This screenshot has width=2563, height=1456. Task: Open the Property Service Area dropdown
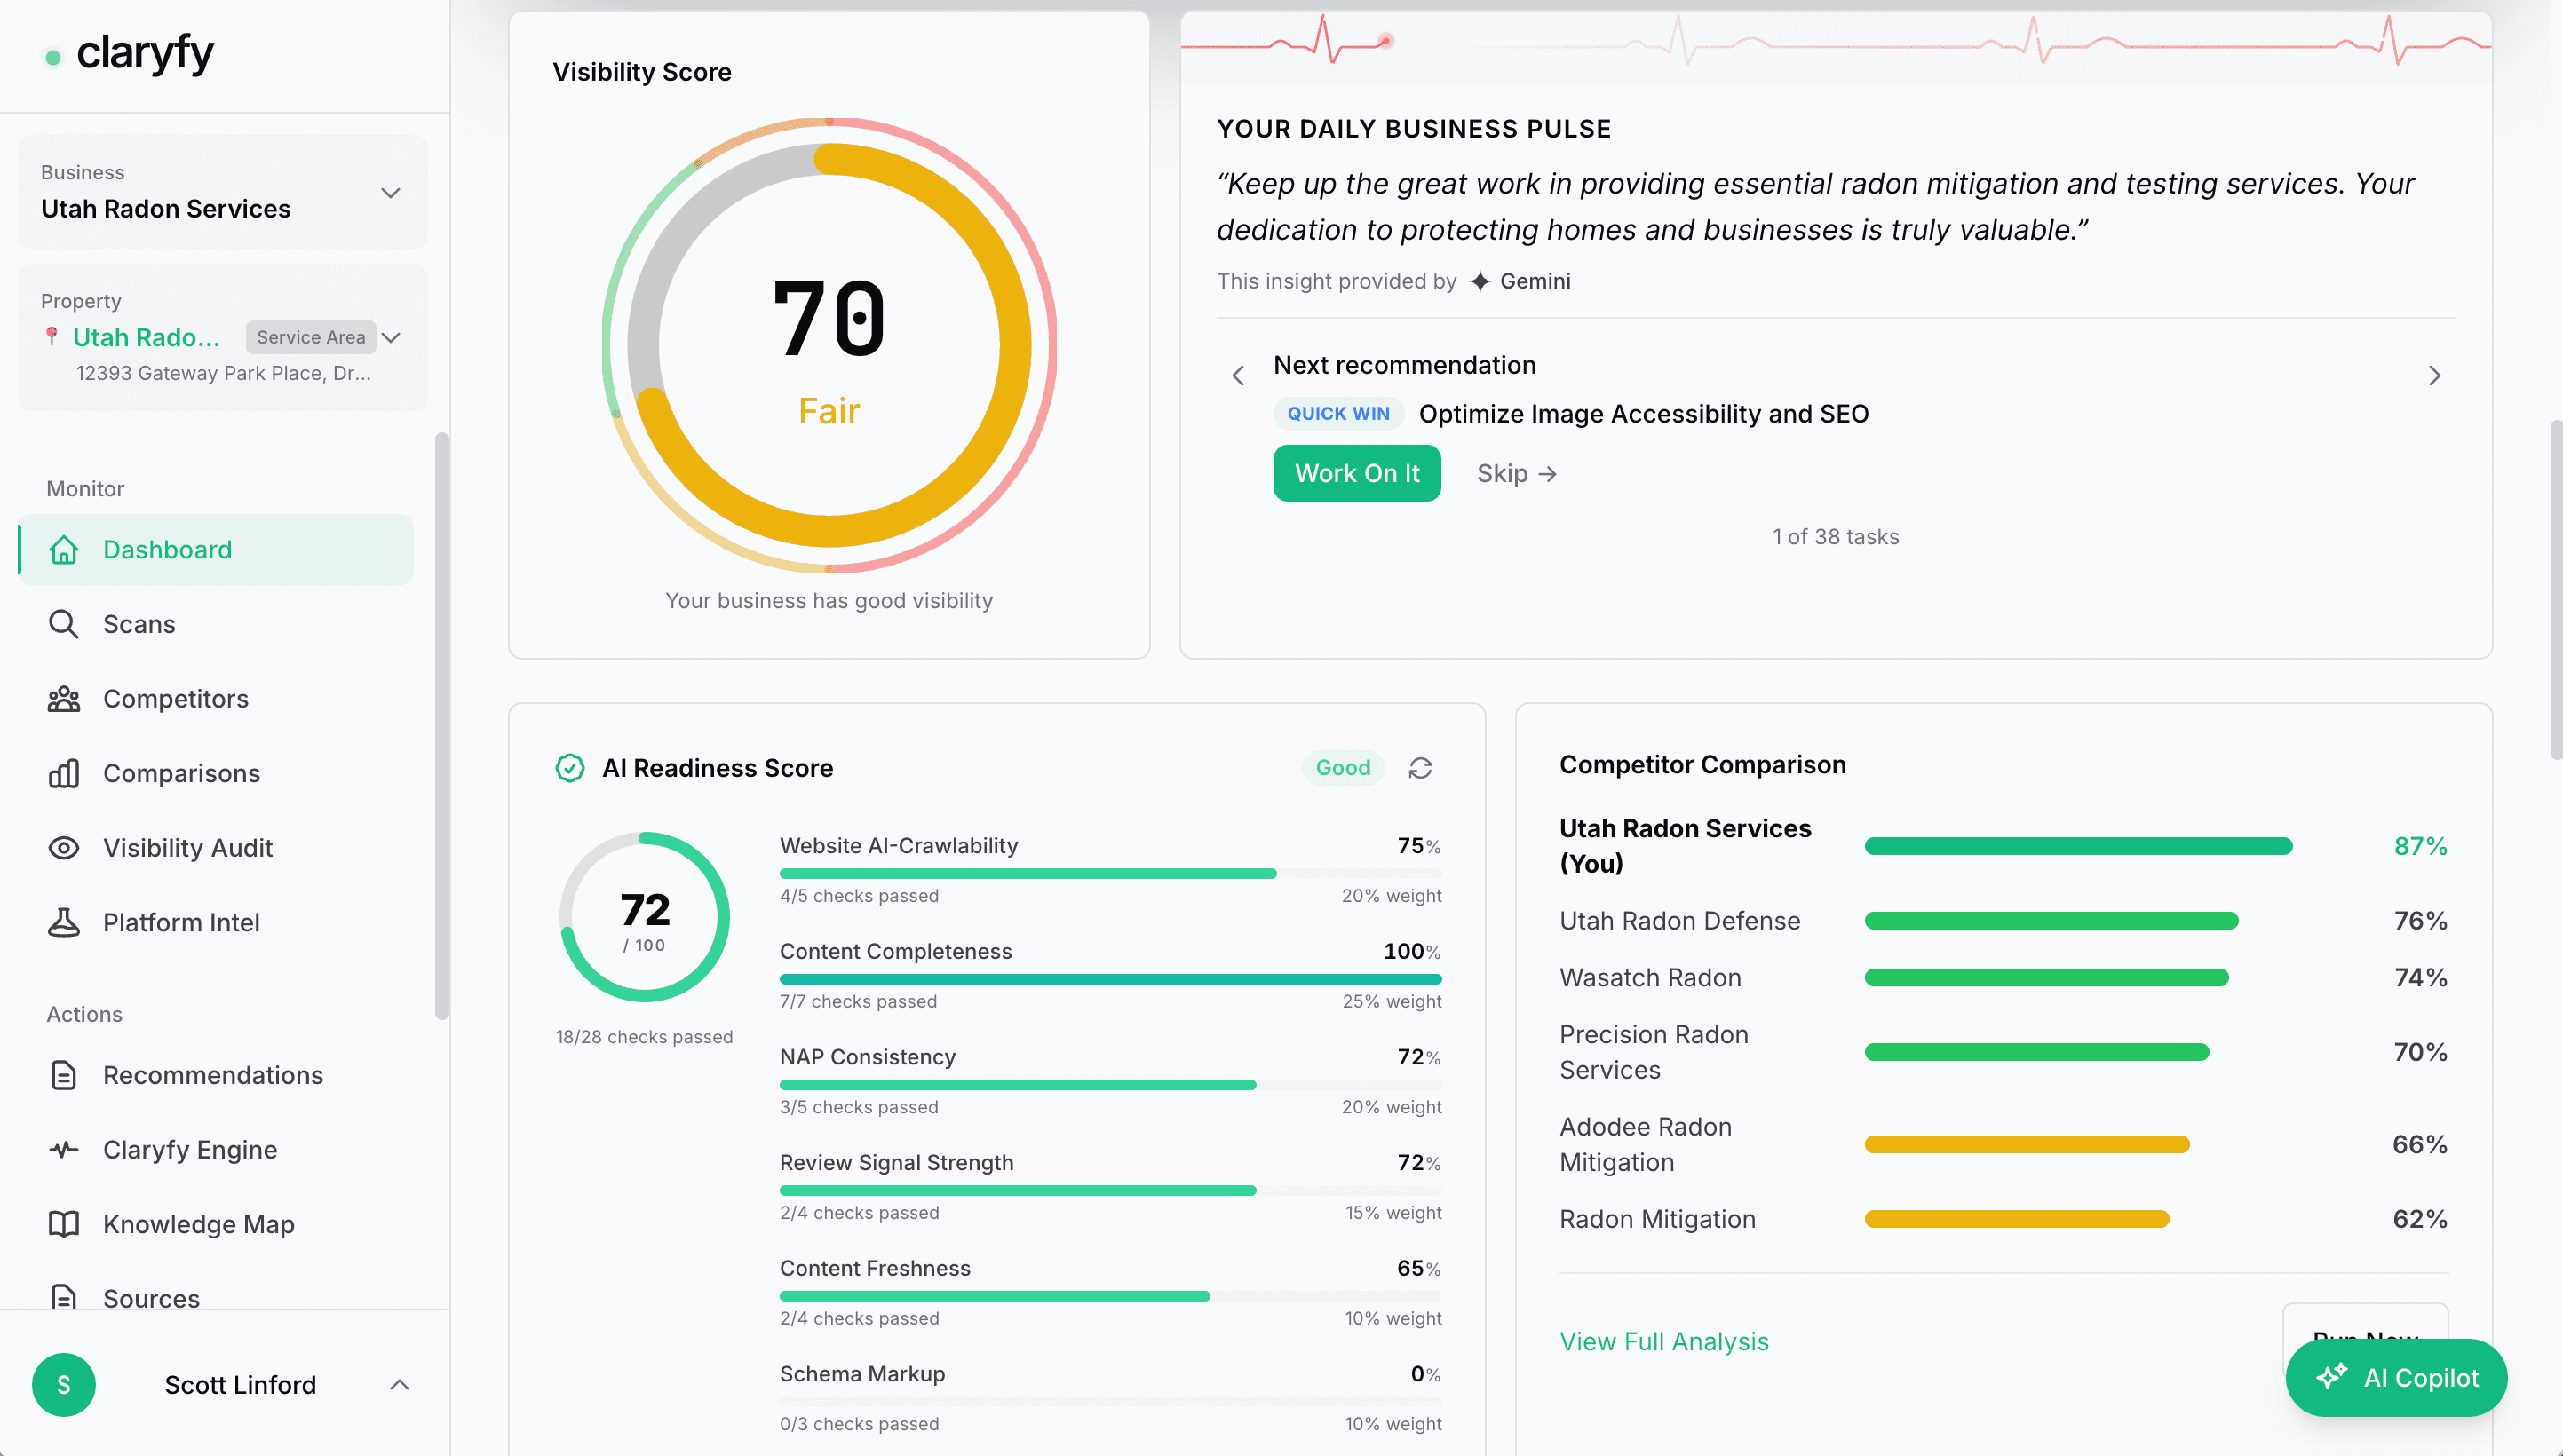tap(391, 337)
